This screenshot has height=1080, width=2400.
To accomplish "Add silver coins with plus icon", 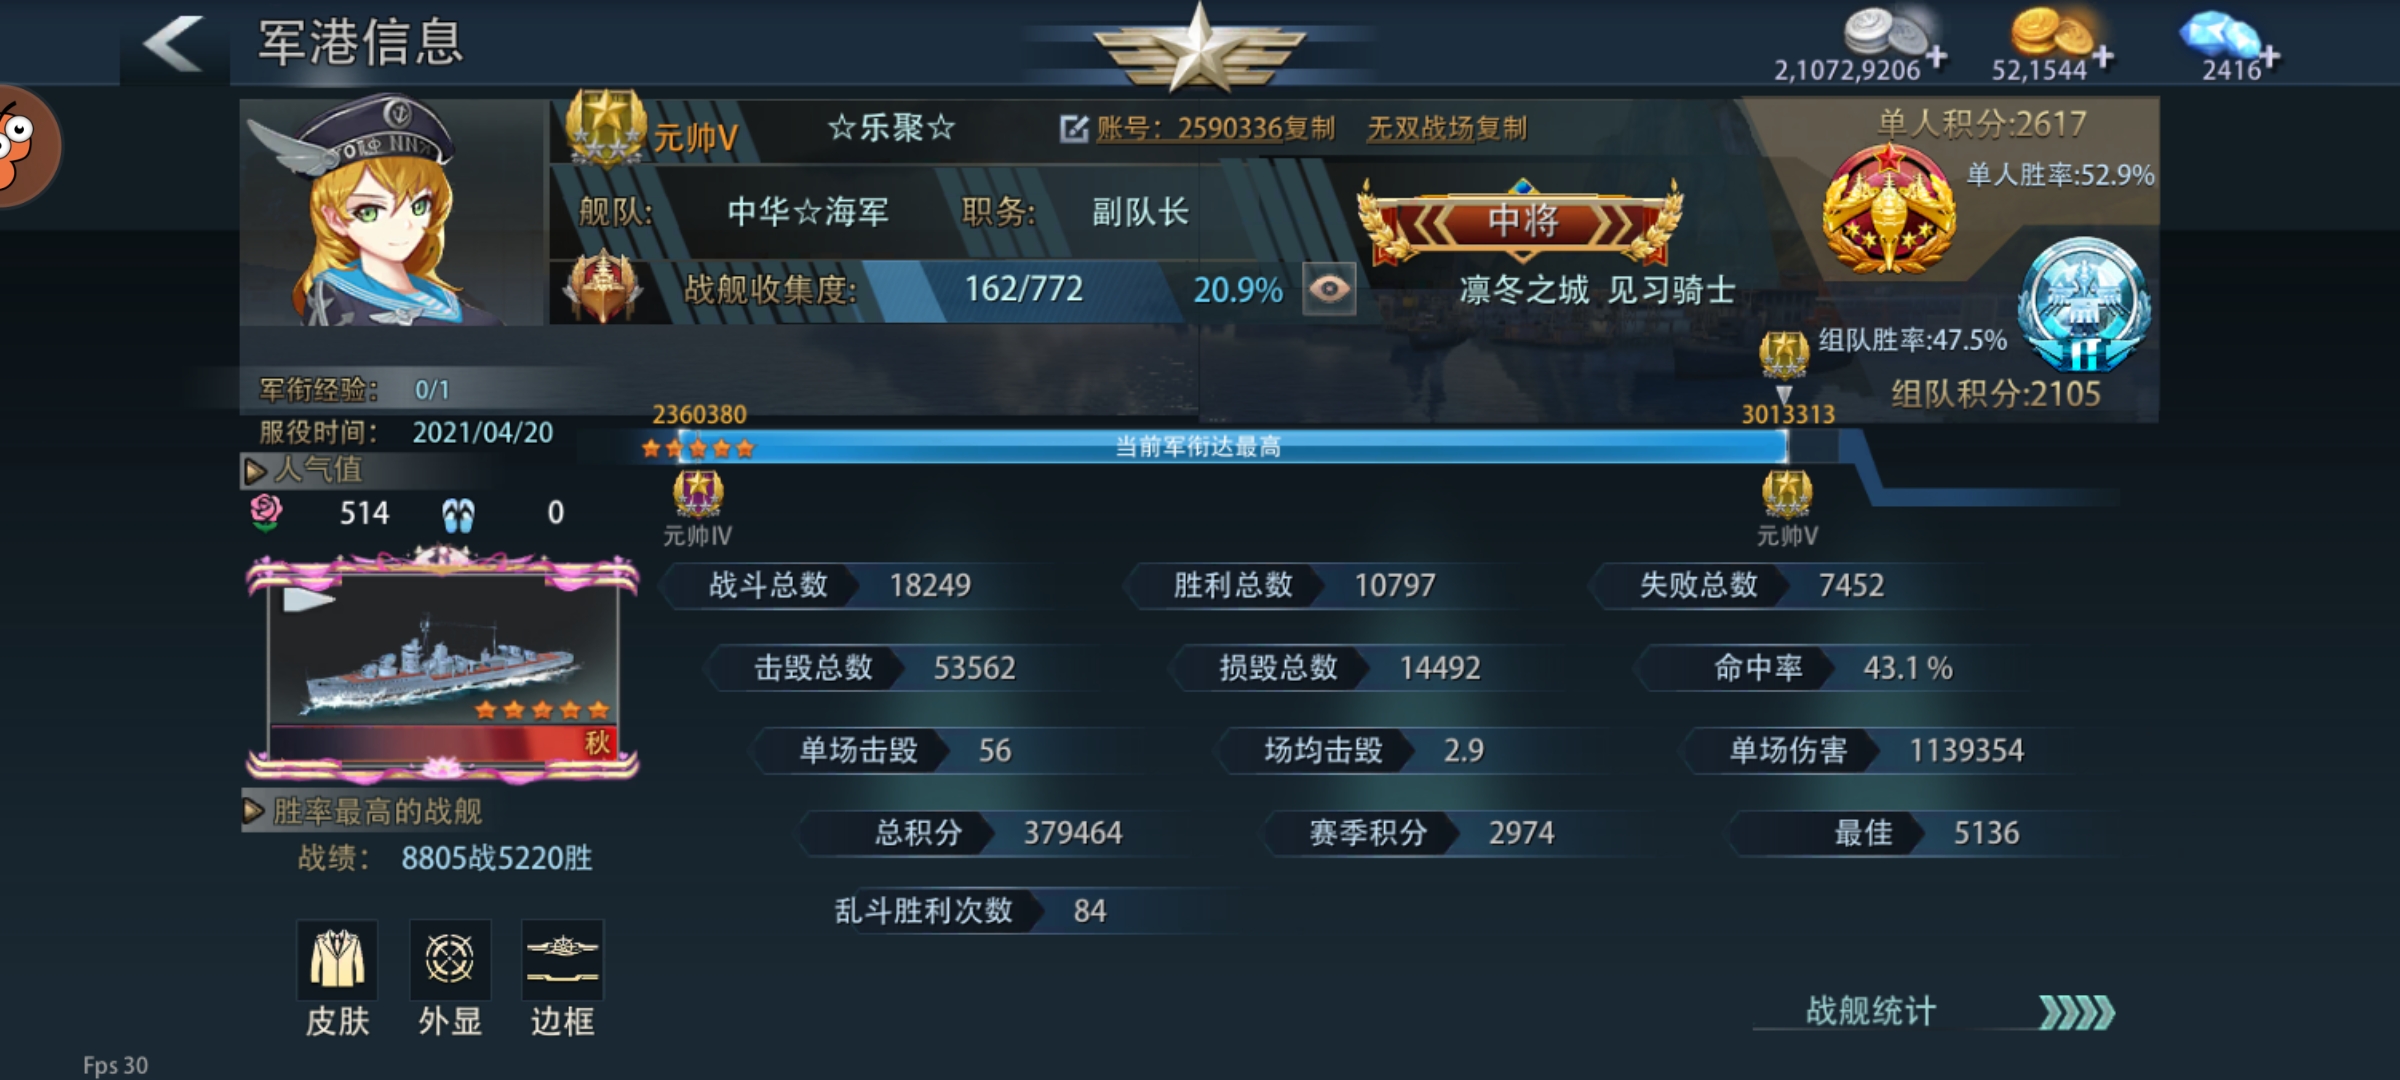I will [x=1936, y=57].
